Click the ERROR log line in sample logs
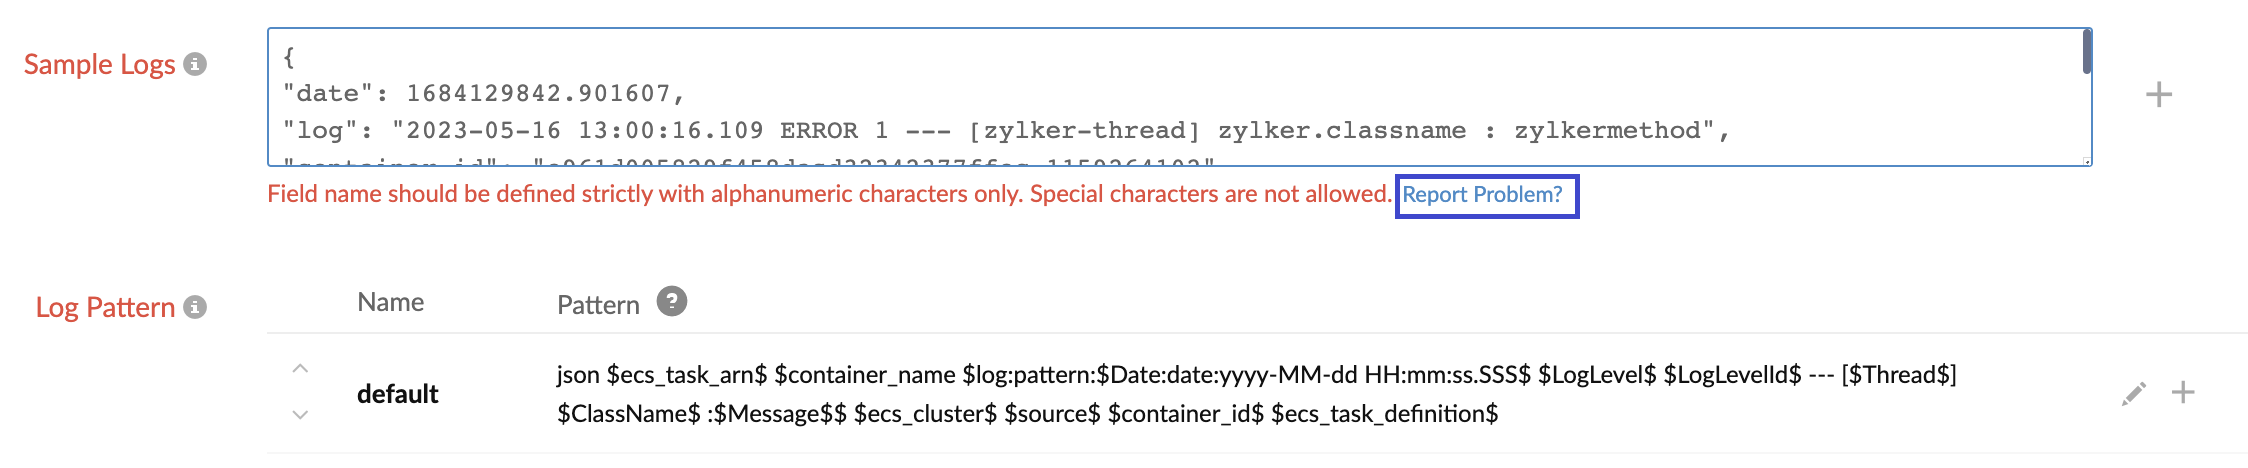2248x468 pixels. tap(1005, 130)
